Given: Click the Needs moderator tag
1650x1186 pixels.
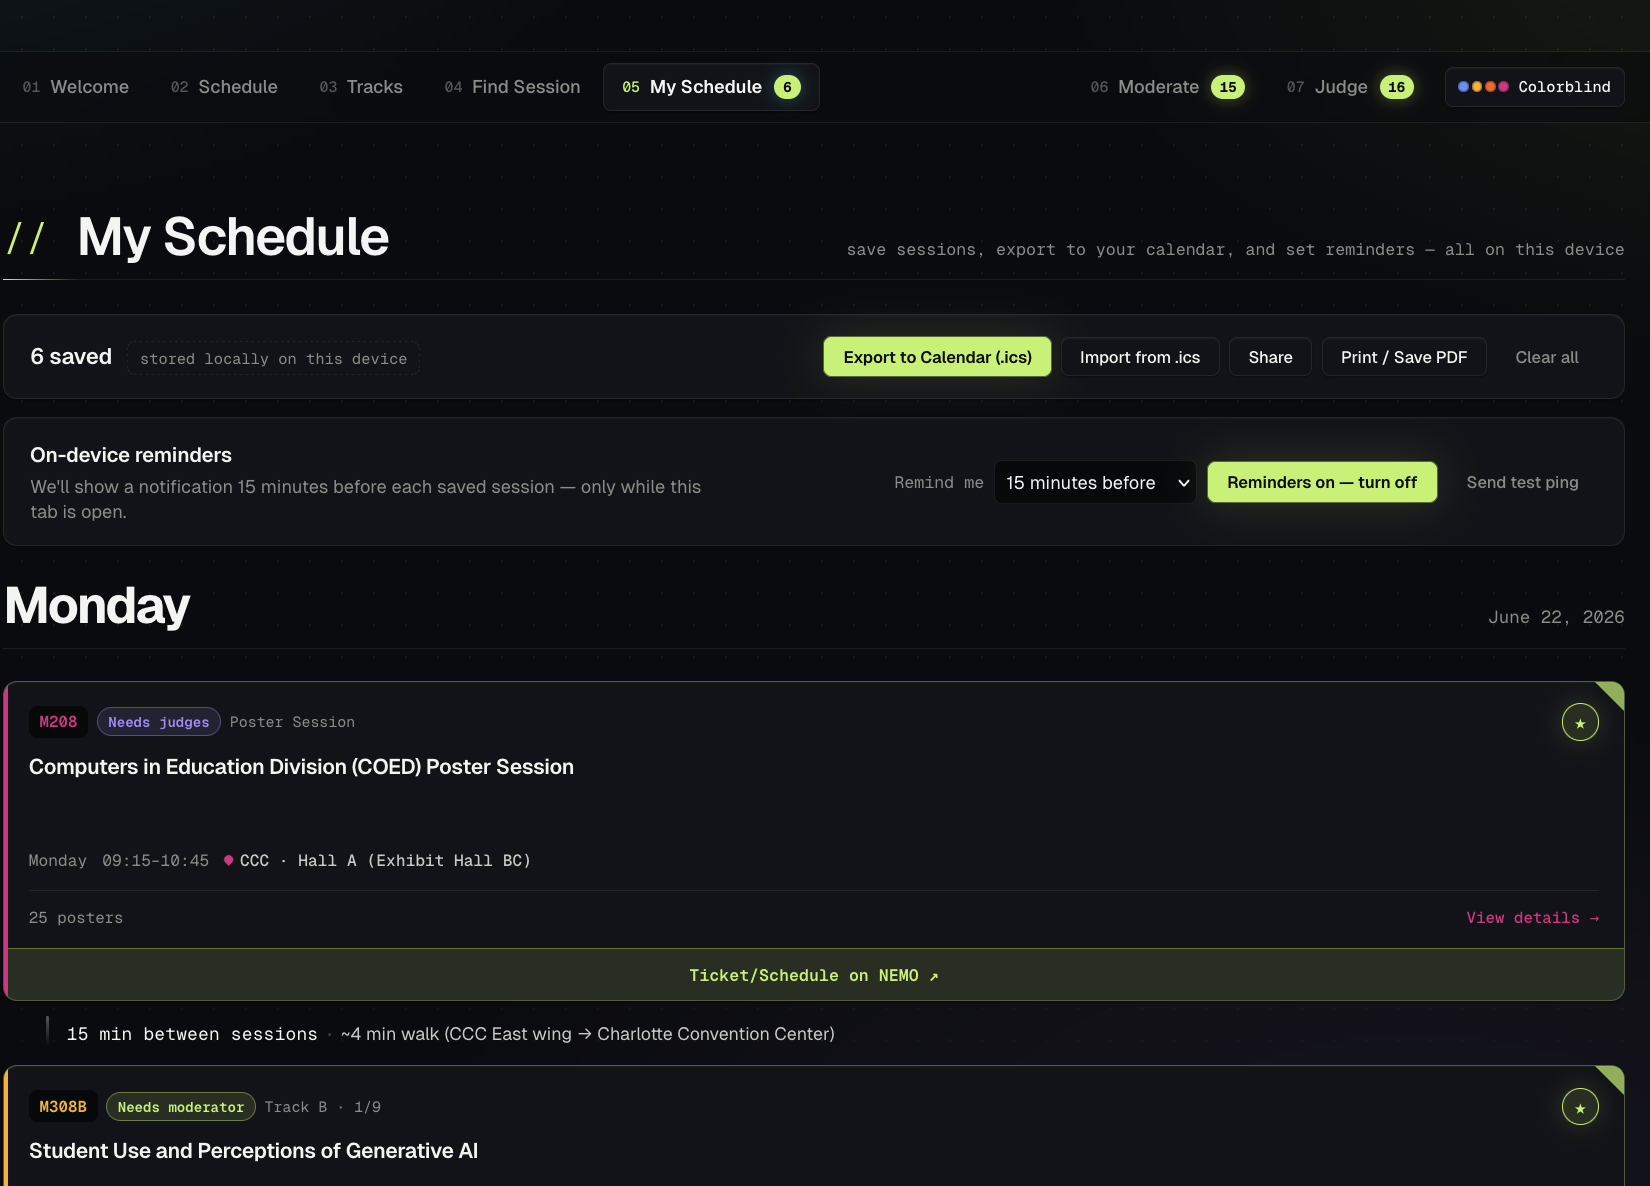Looking at the screenshot, I should pyautogui.click(x=181, y=1107).
